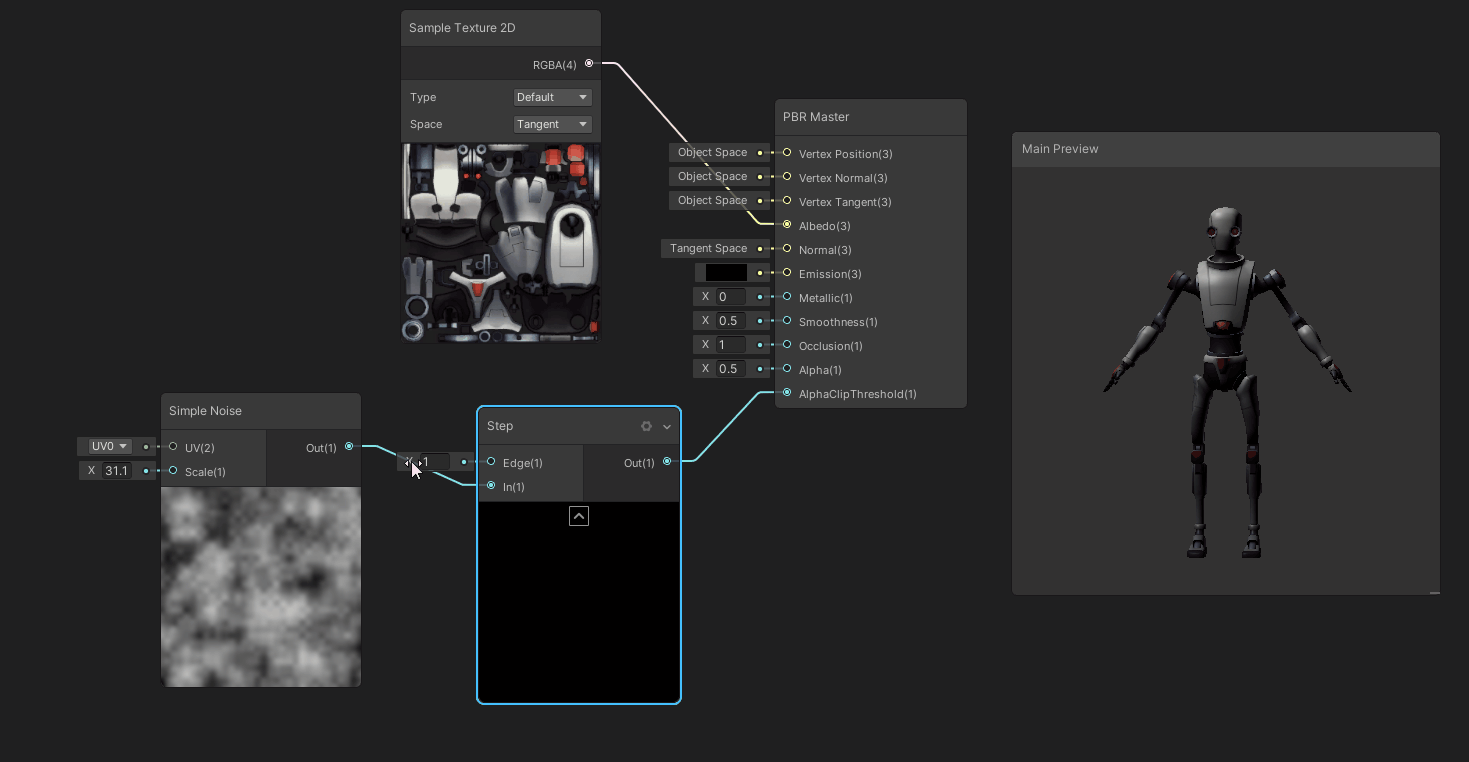Screen dimensions: 1469x762
Task: Click the Simple Noise preview image
Action: point(261,587)
